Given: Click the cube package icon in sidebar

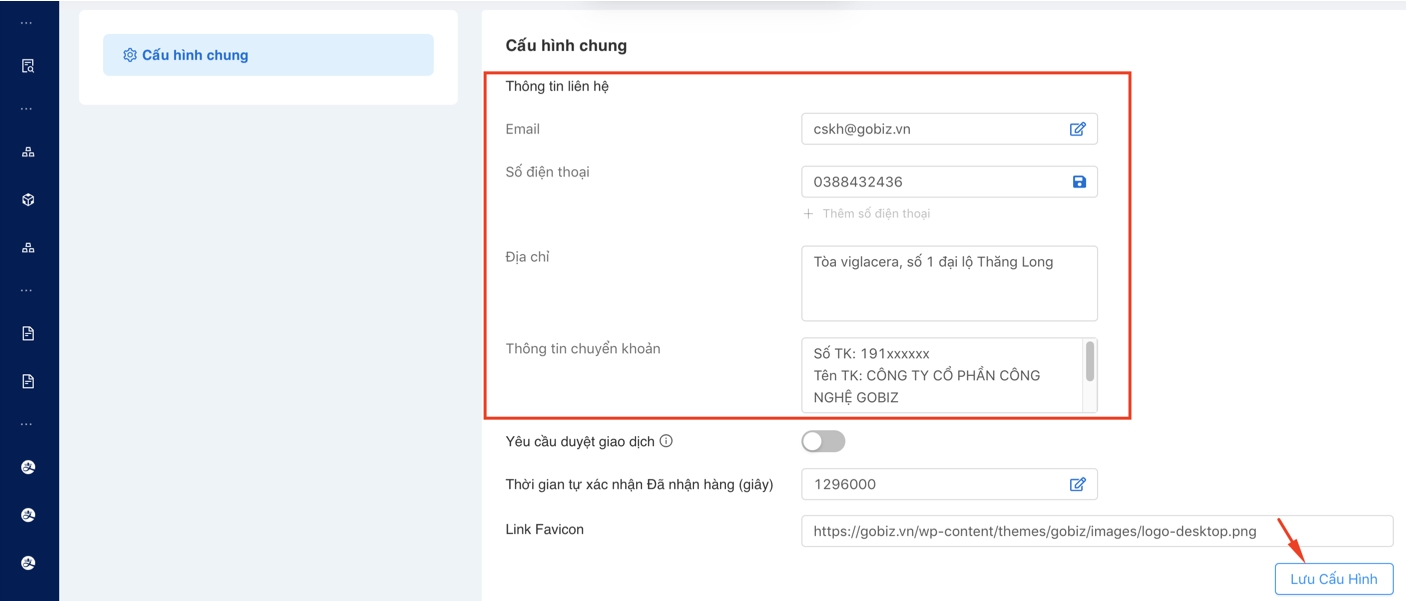Looking at the screenshot, I should coord(28,200).
